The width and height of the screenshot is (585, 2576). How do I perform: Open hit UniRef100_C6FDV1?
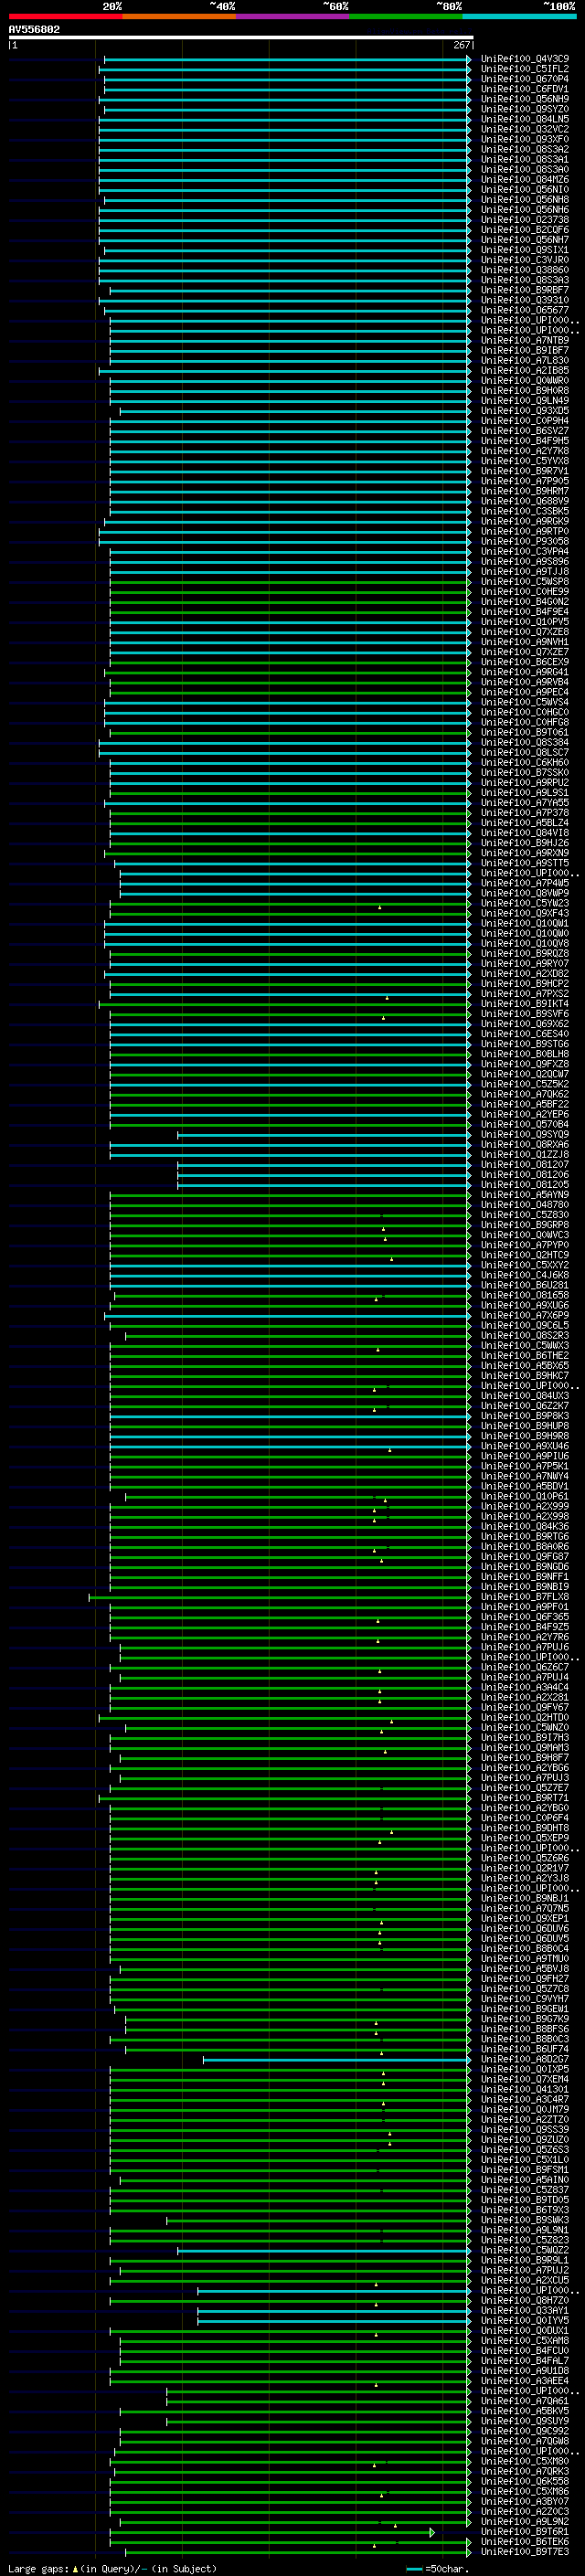point(524,89)
